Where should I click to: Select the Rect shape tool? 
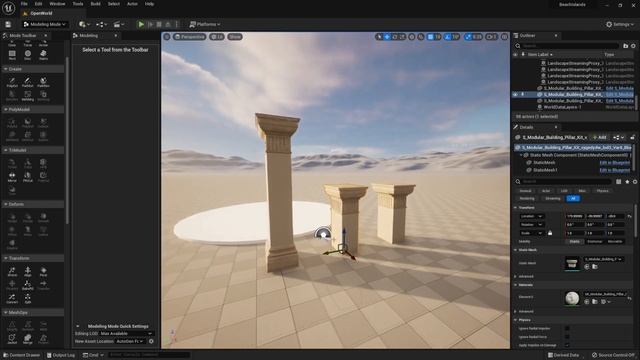12,55
